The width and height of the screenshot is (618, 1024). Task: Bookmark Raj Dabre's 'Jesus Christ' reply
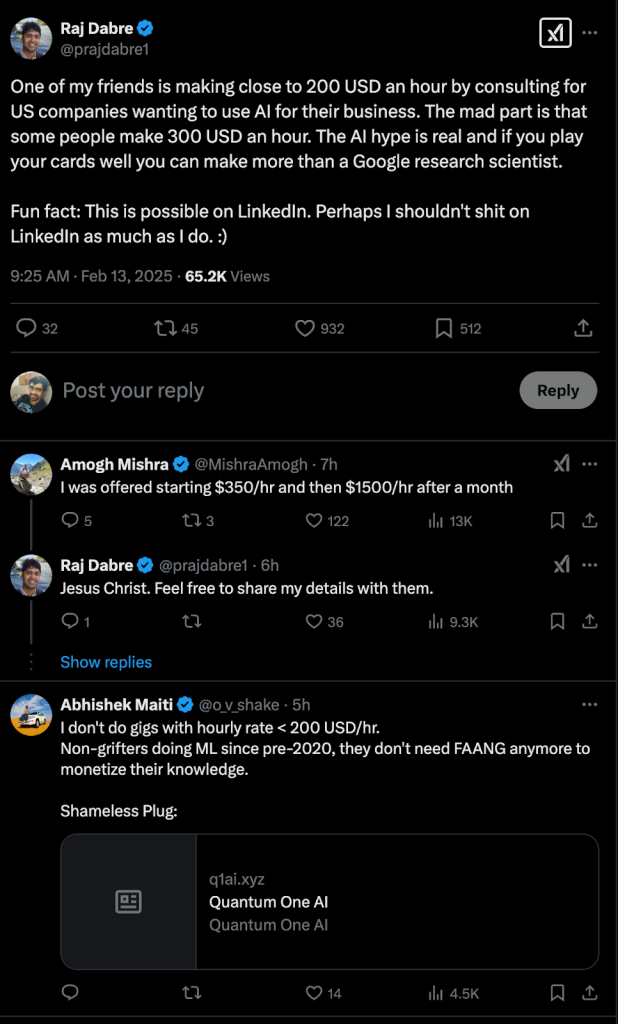[x=558, y=621]
